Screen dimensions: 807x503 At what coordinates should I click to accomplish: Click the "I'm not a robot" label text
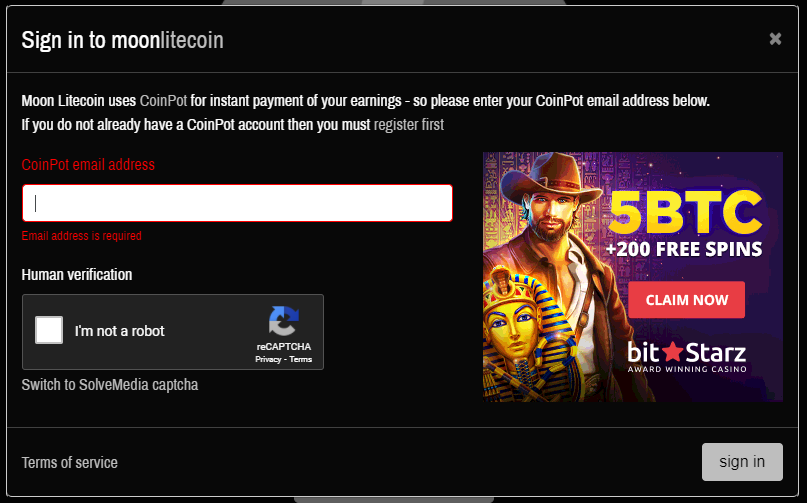click(119, 331)
